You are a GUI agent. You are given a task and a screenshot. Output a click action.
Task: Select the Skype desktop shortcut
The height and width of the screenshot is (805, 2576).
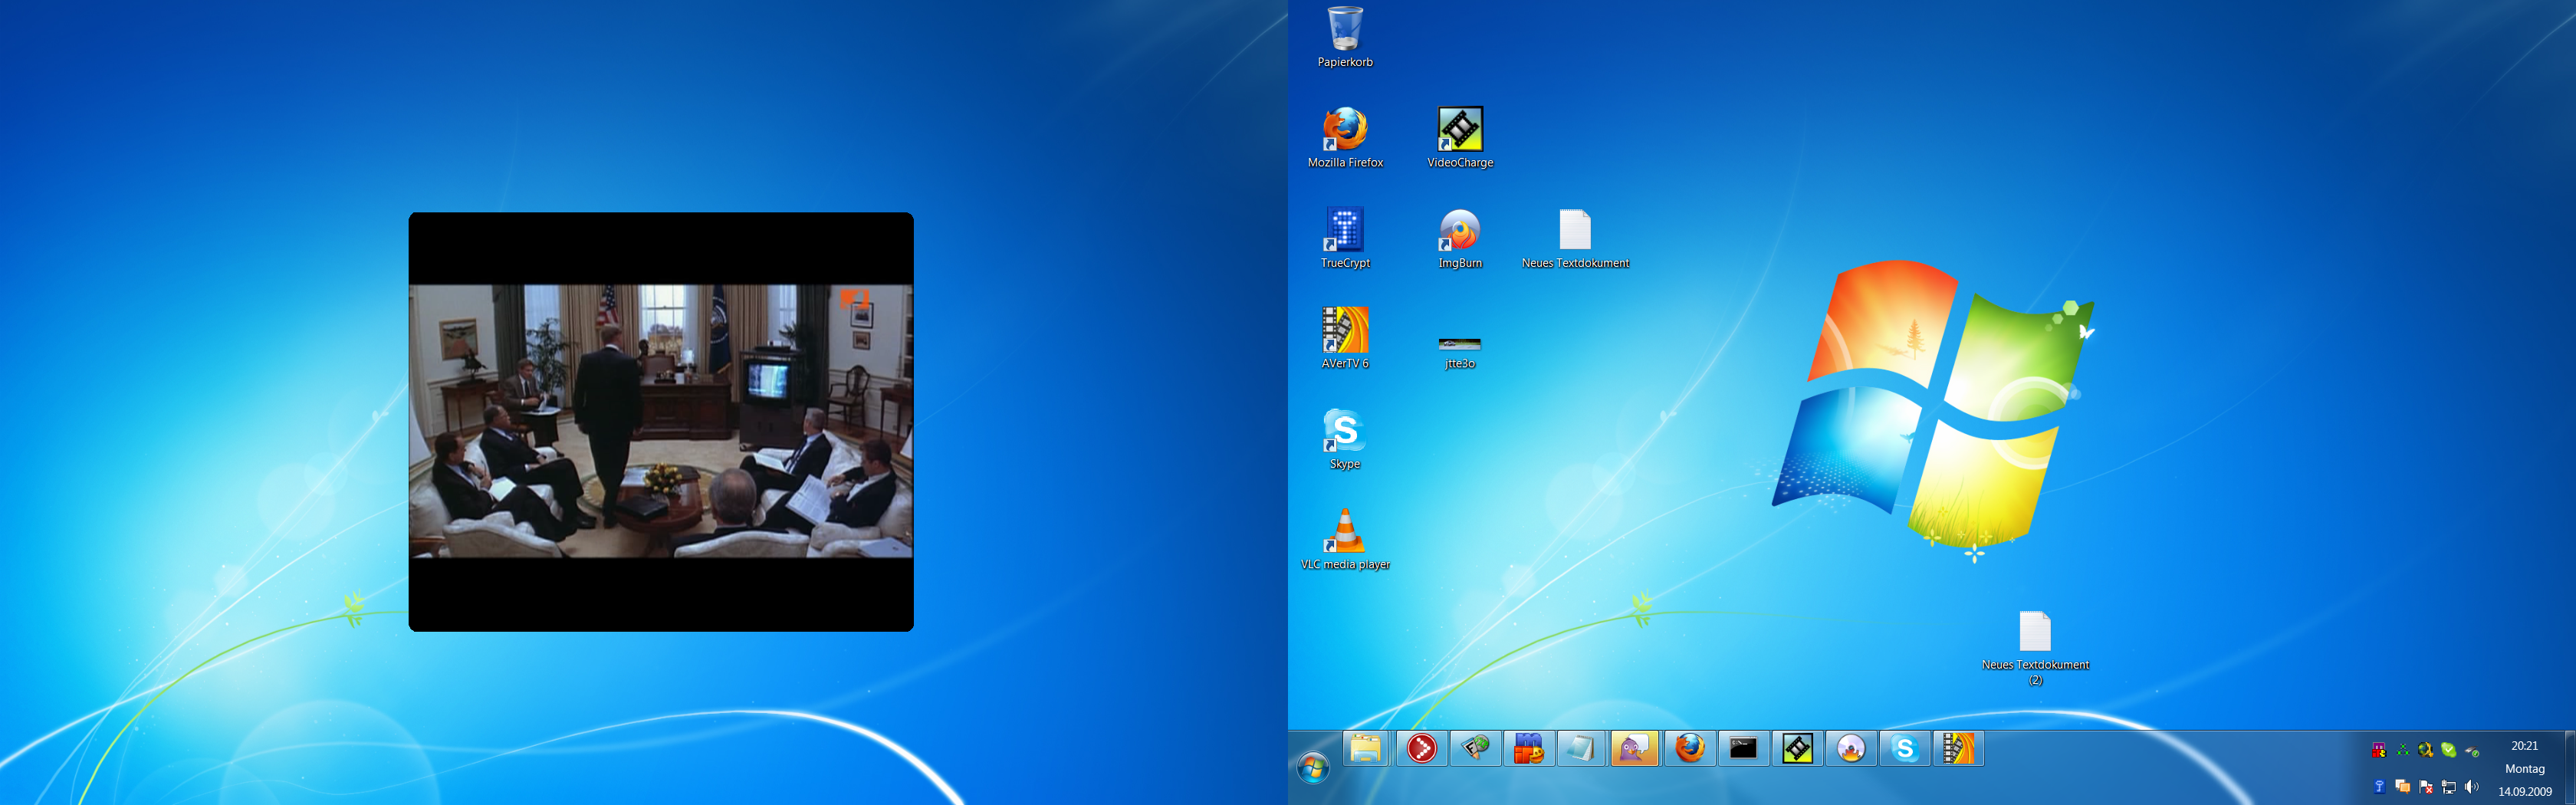[1344, 431]
